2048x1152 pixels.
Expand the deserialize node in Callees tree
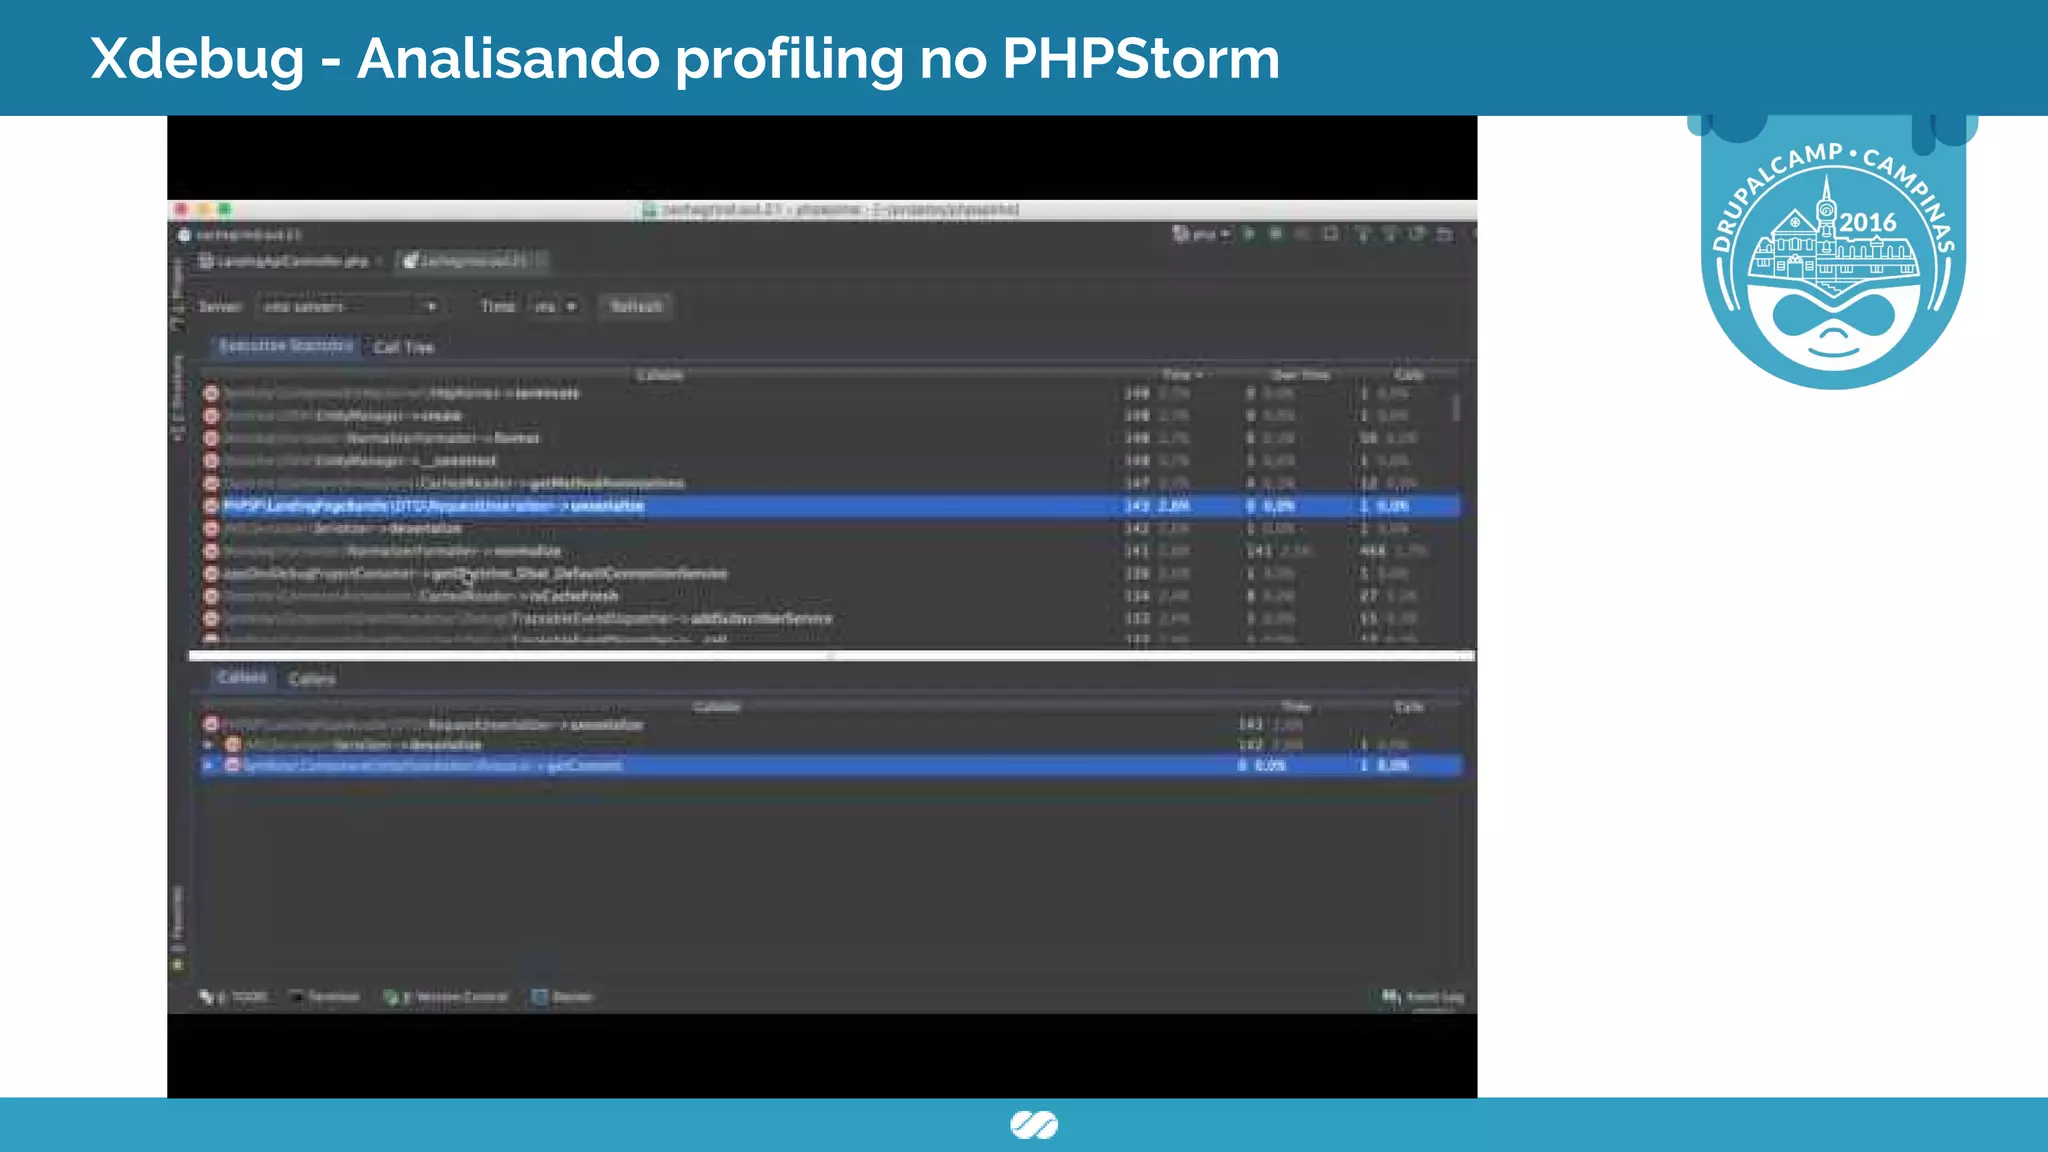[x=208, y=745]
